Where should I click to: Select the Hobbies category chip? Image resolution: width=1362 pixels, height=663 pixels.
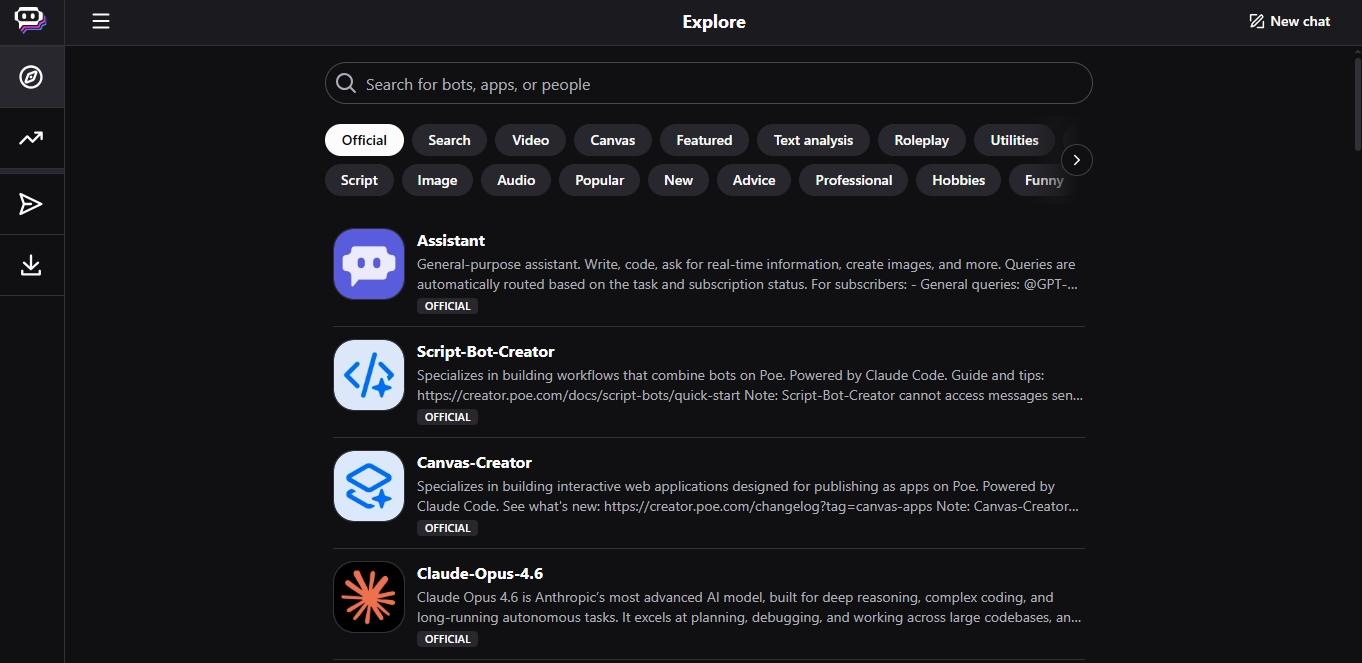pyautogui.click(x=958, y=180)
